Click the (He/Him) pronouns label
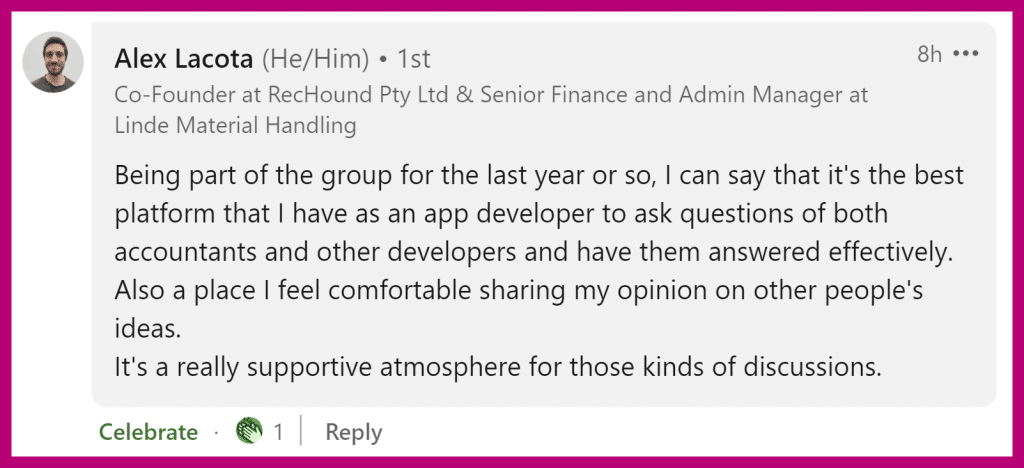Screen dimensions: 1024x468 coord(315,60)
